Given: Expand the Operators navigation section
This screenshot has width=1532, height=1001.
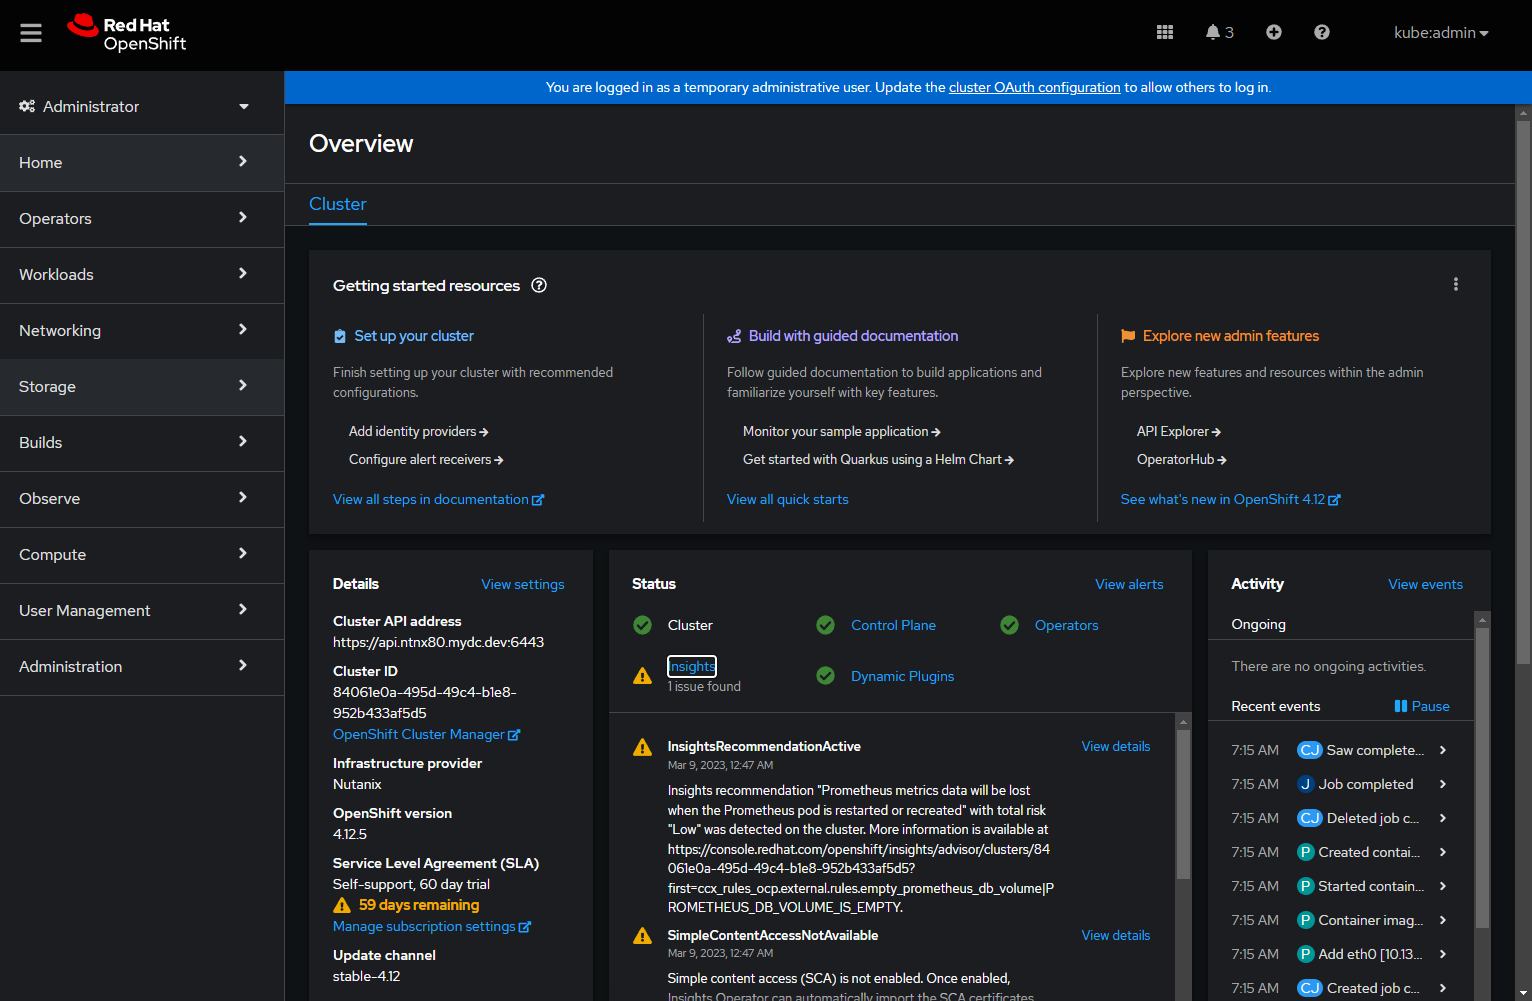Looking at the screenshot, I should pos(142,219).
